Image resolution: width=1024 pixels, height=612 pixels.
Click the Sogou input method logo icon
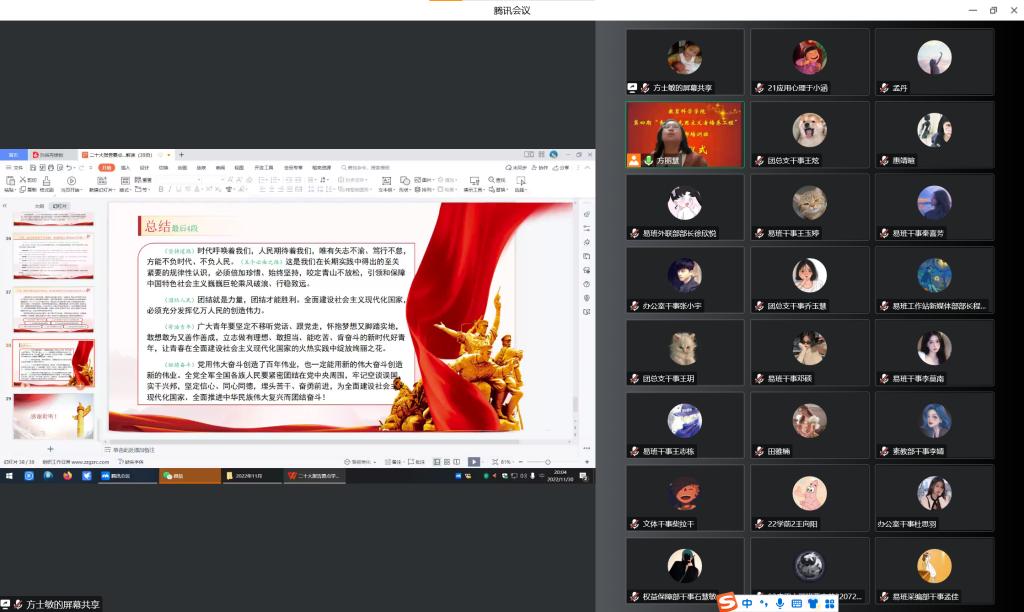(x=728, y=602)
